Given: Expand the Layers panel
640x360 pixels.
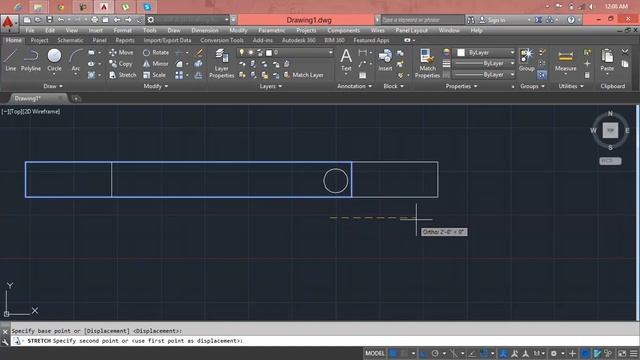Looking at the screenshot, I should click(270, 86).
